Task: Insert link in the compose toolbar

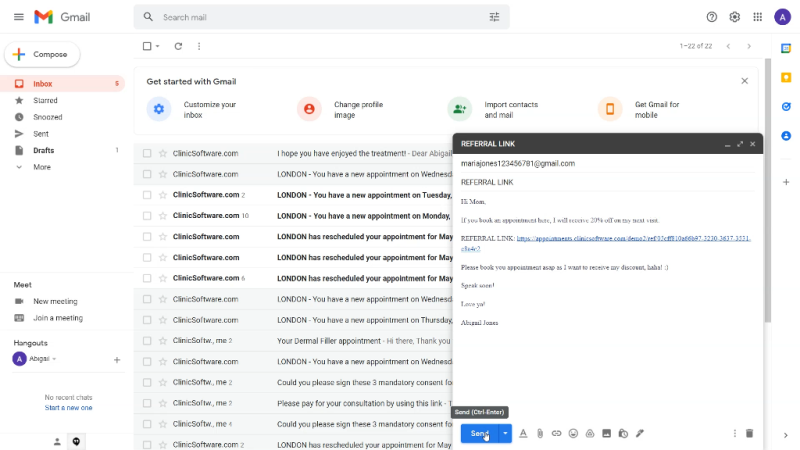Action: (556, 433)
